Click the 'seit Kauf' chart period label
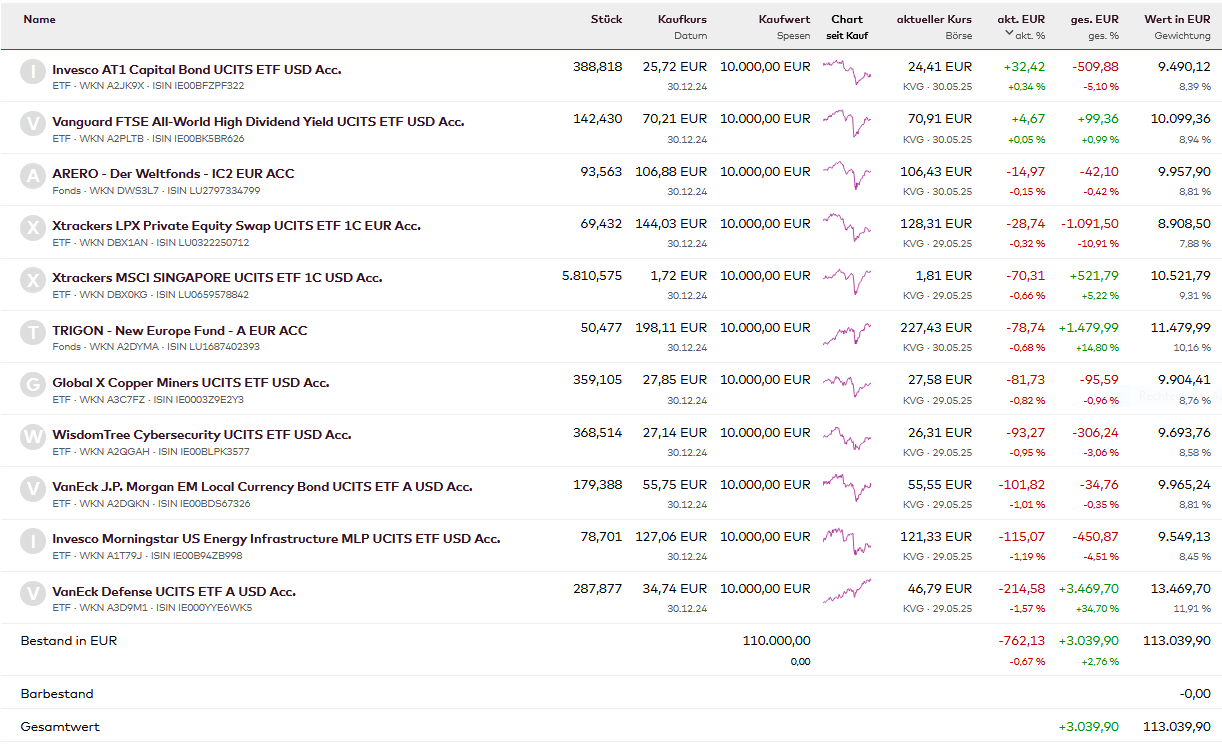This screenshot has width=1222, height=755. point(846,36)
